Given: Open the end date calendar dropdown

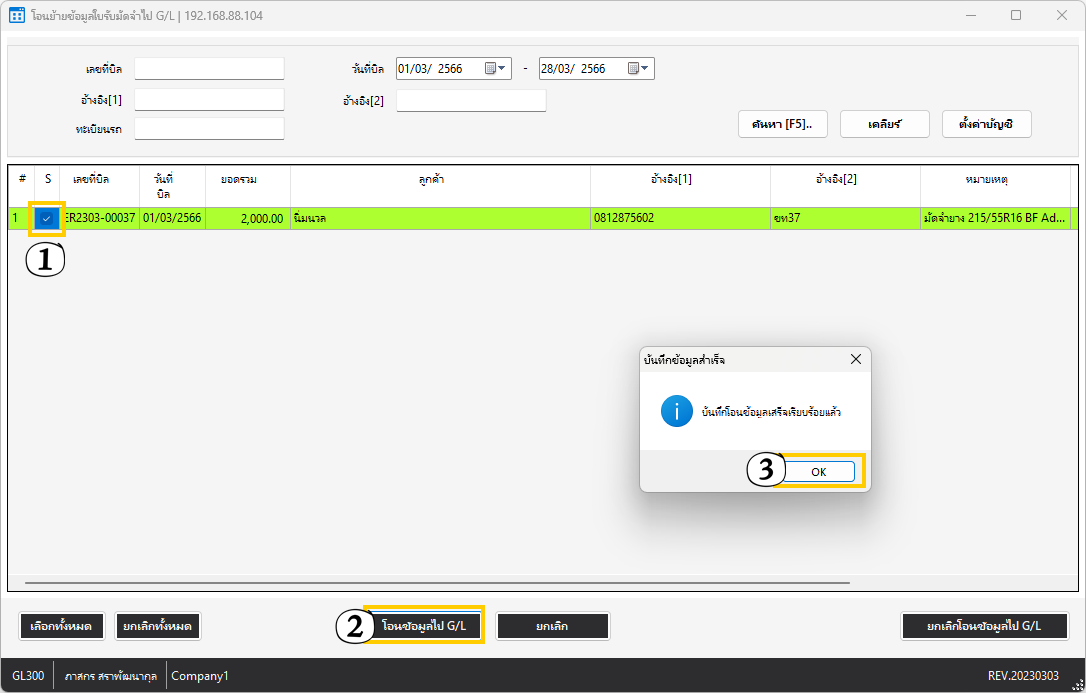Looking at the screenshot, I should coord(638,69).
